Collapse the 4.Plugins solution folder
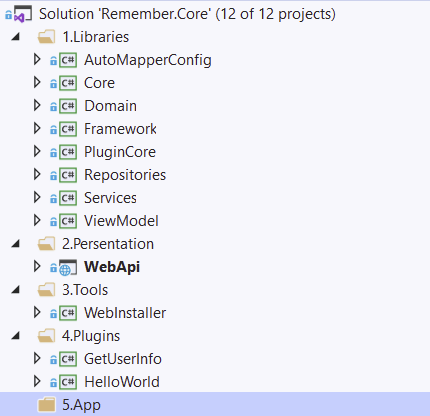 pos(16,336)
